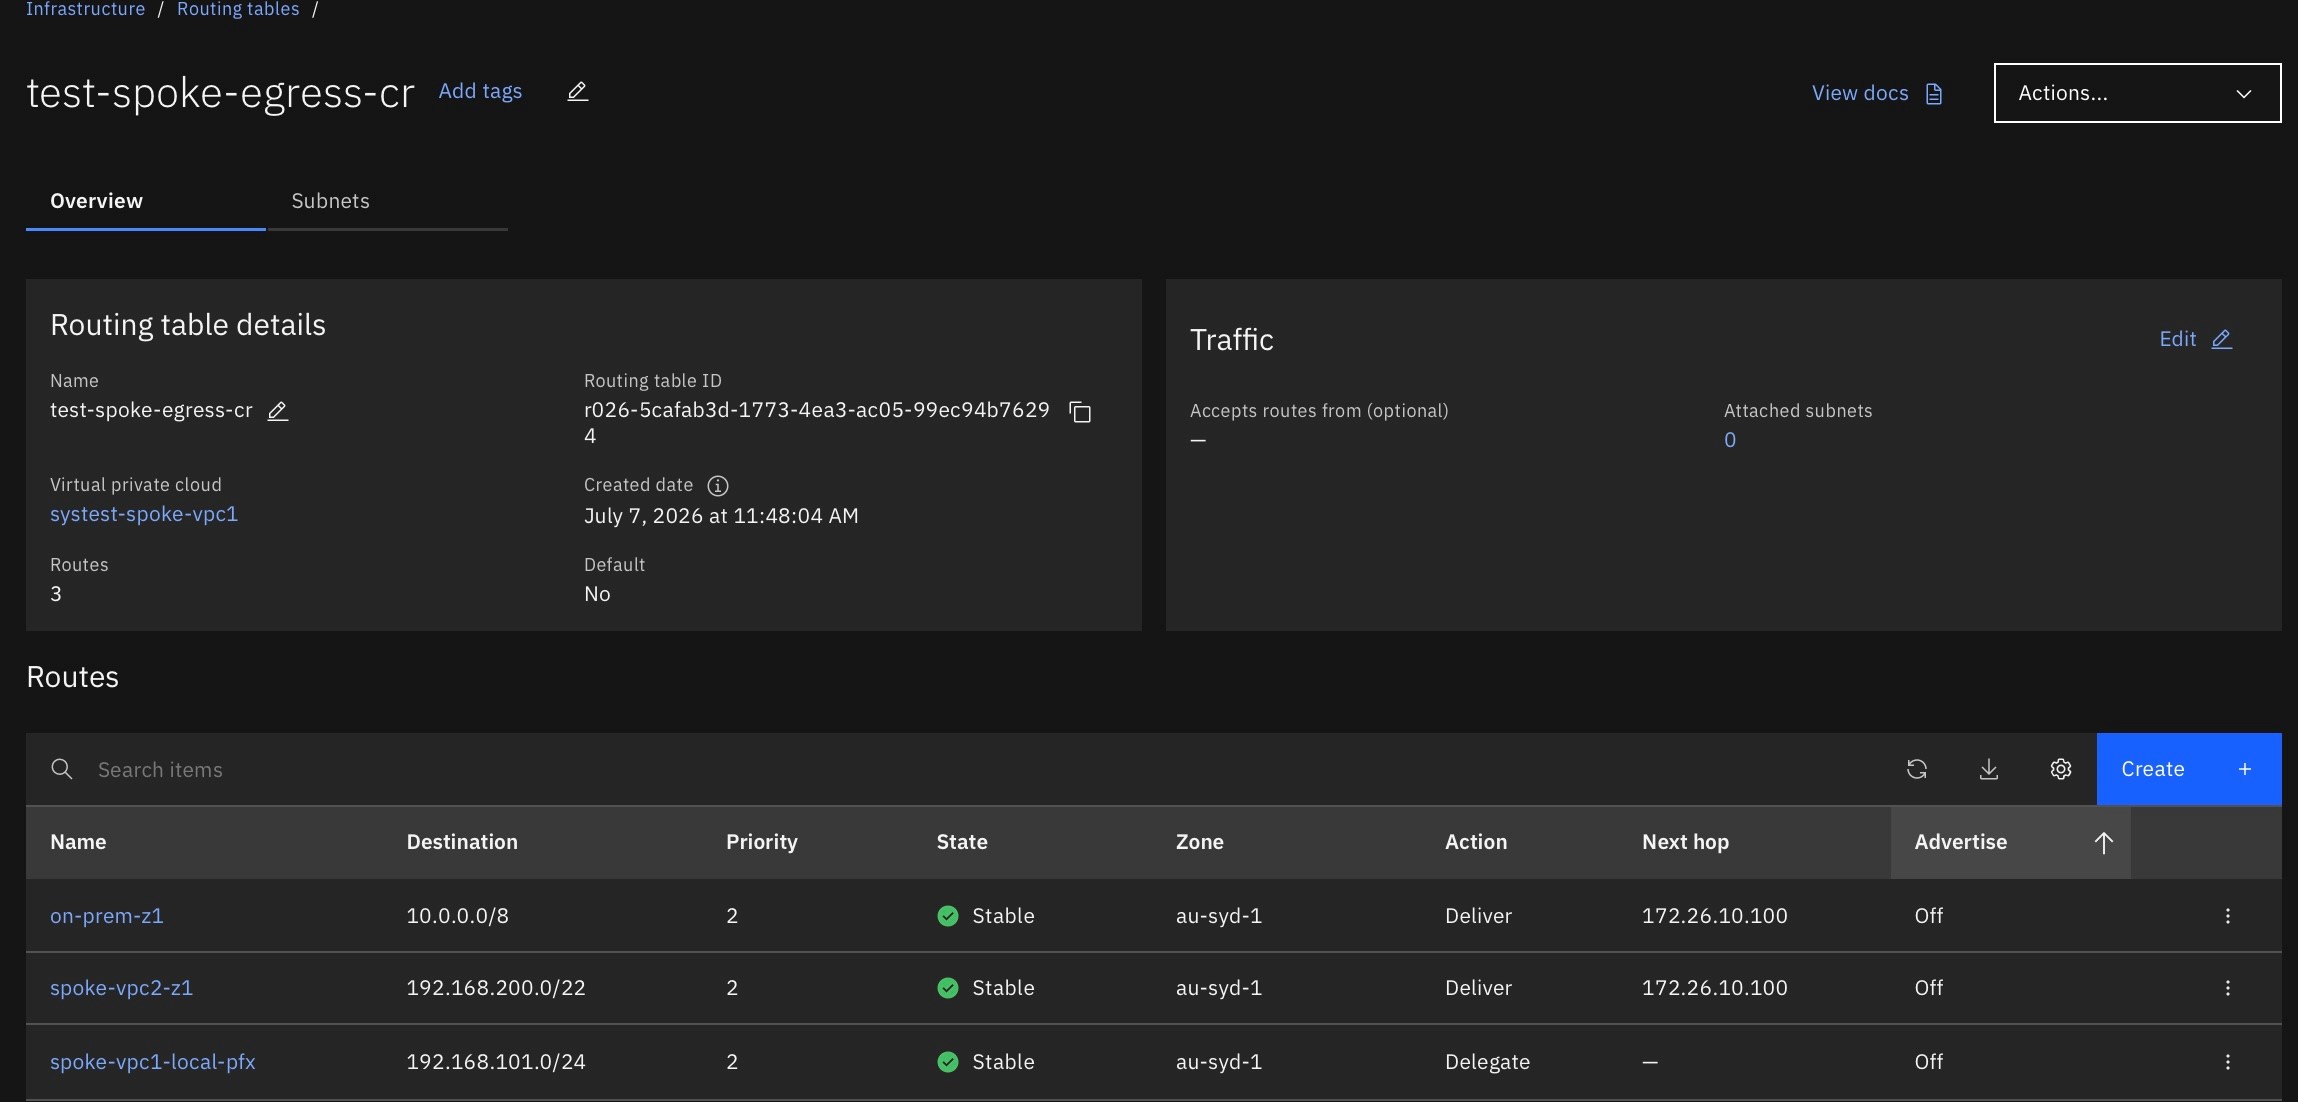Viewport: 2298px width, 1102px height.
Task: Click the Traffic Edit pencil icon
Action: (x=2221, y=339)
